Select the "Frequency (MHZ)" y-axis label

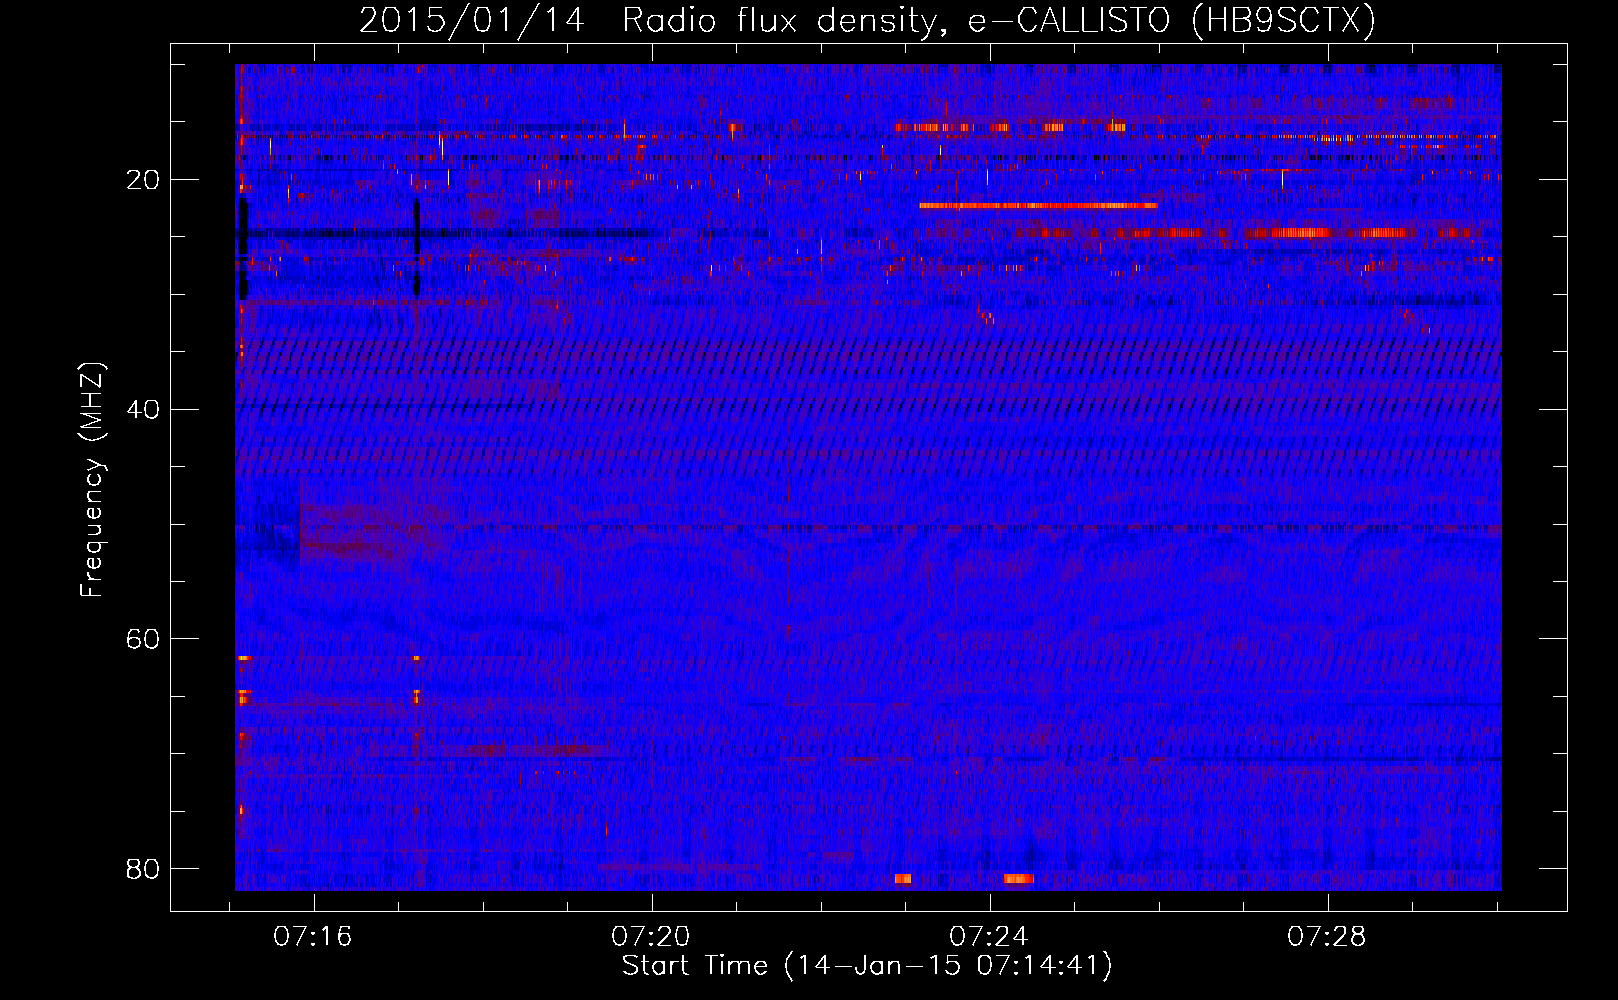click(x=91, y=480)
